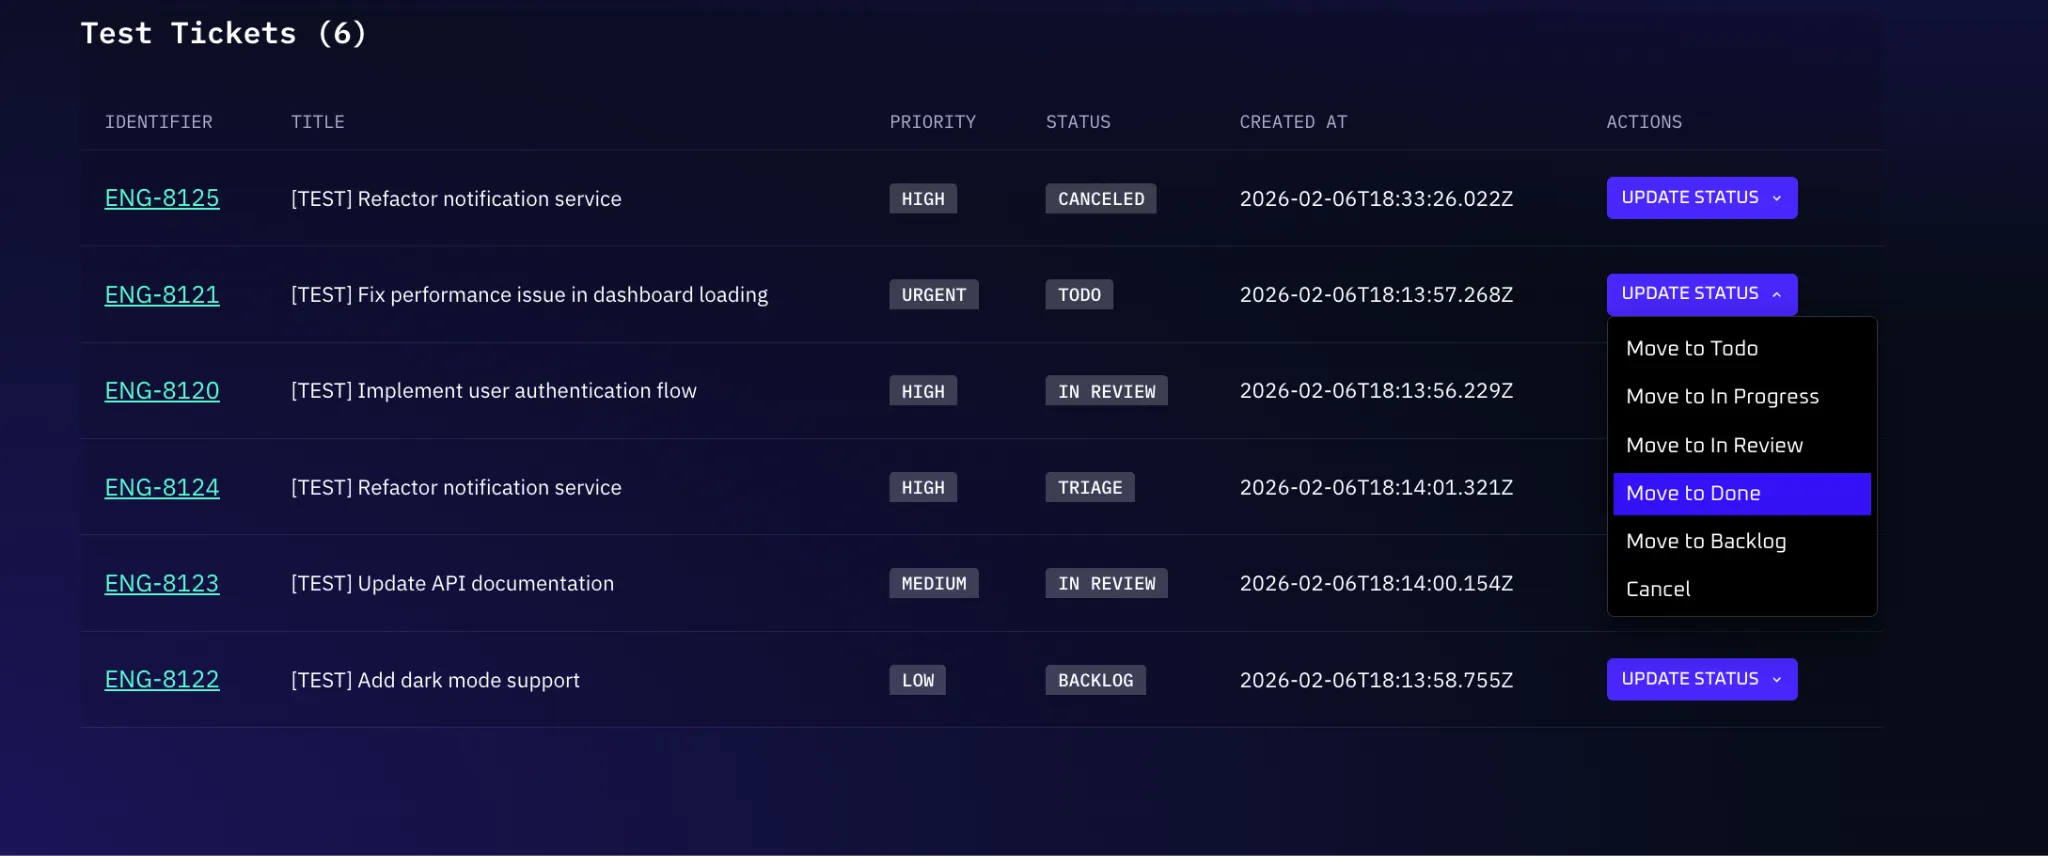Click timestamp 2026-02-06T18:14:01.321Z

1376,487
